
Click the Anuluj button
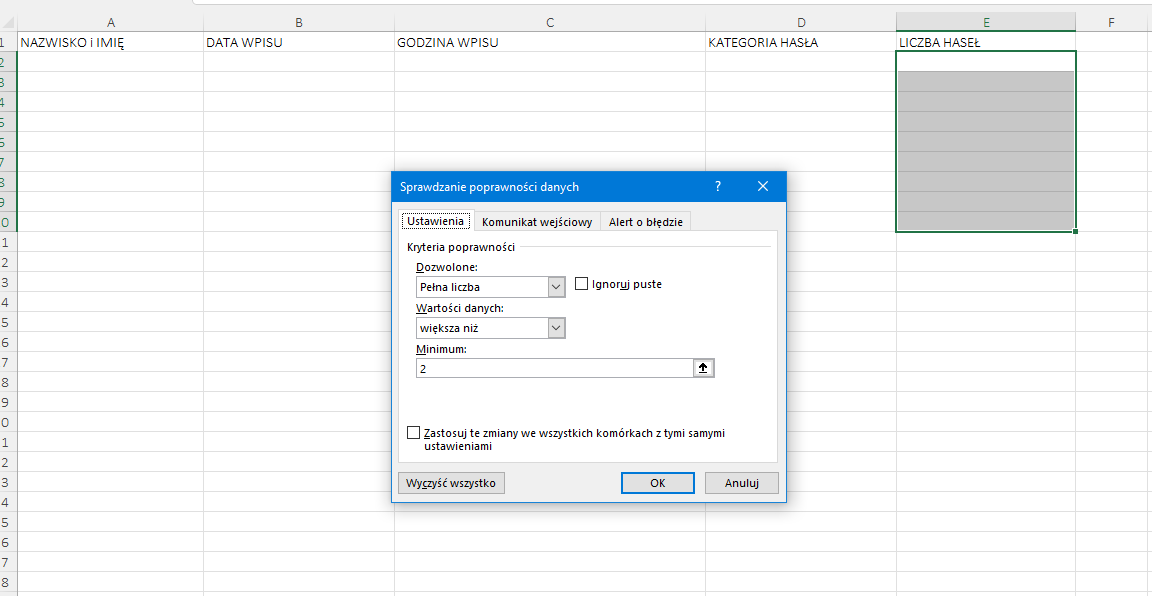coord(741,483)
